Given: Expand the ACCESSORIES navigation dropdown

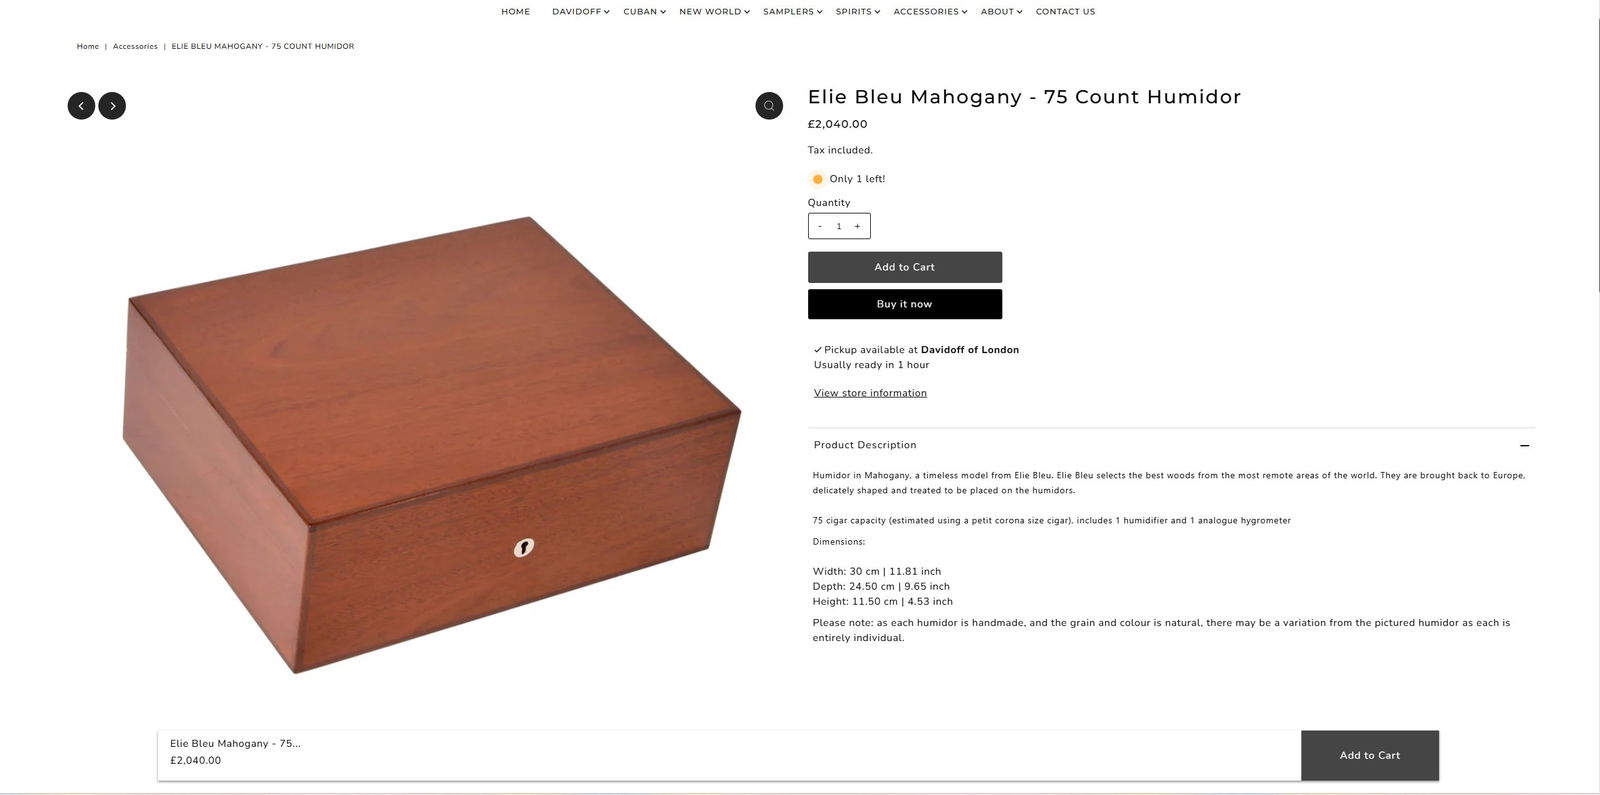Looking at the screenshot, I should (x=928, y=11).
